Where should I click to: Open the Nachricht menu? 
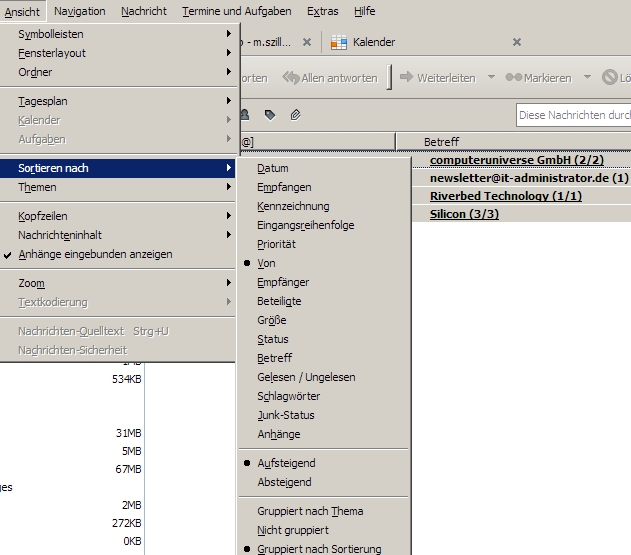coord(144,11)
